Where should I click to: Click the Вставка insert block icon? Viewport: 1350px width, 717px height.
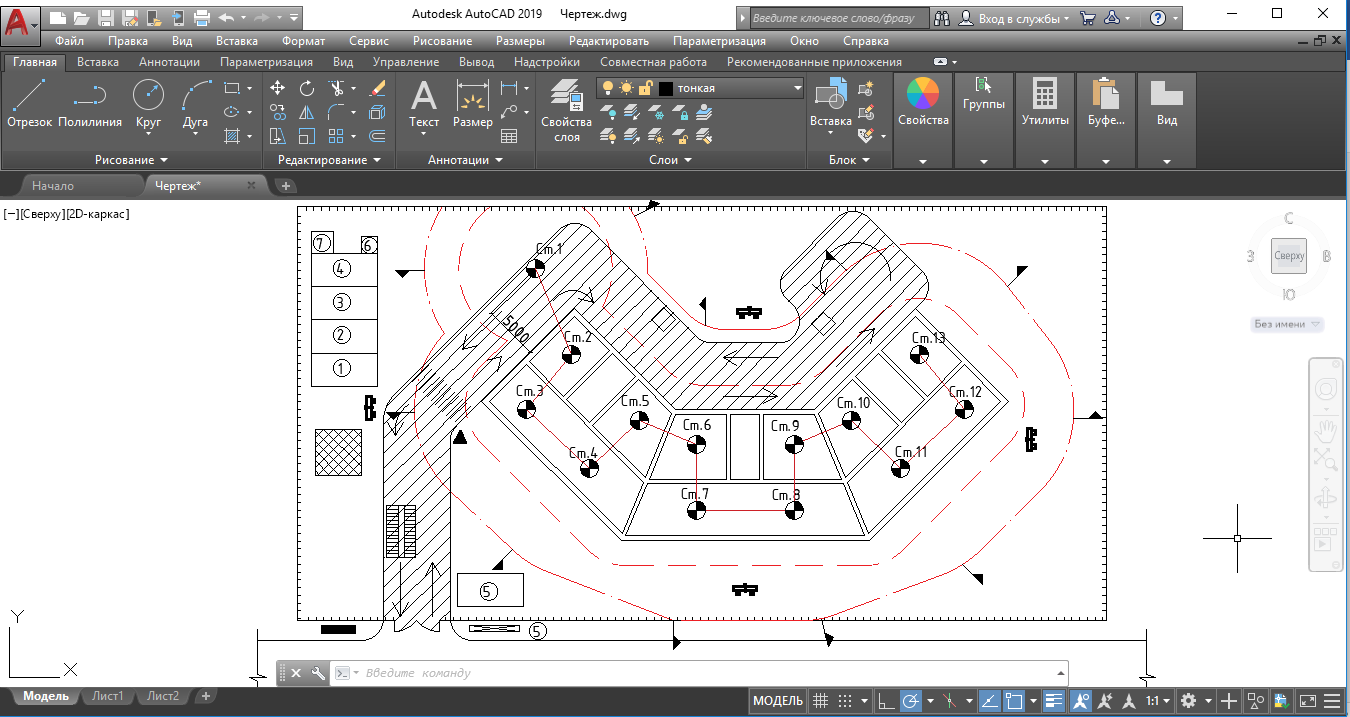830,103
